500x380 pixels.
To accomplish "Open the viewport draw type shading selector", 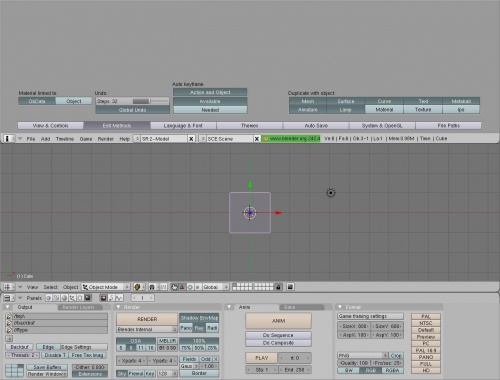I will coord(139,287).
